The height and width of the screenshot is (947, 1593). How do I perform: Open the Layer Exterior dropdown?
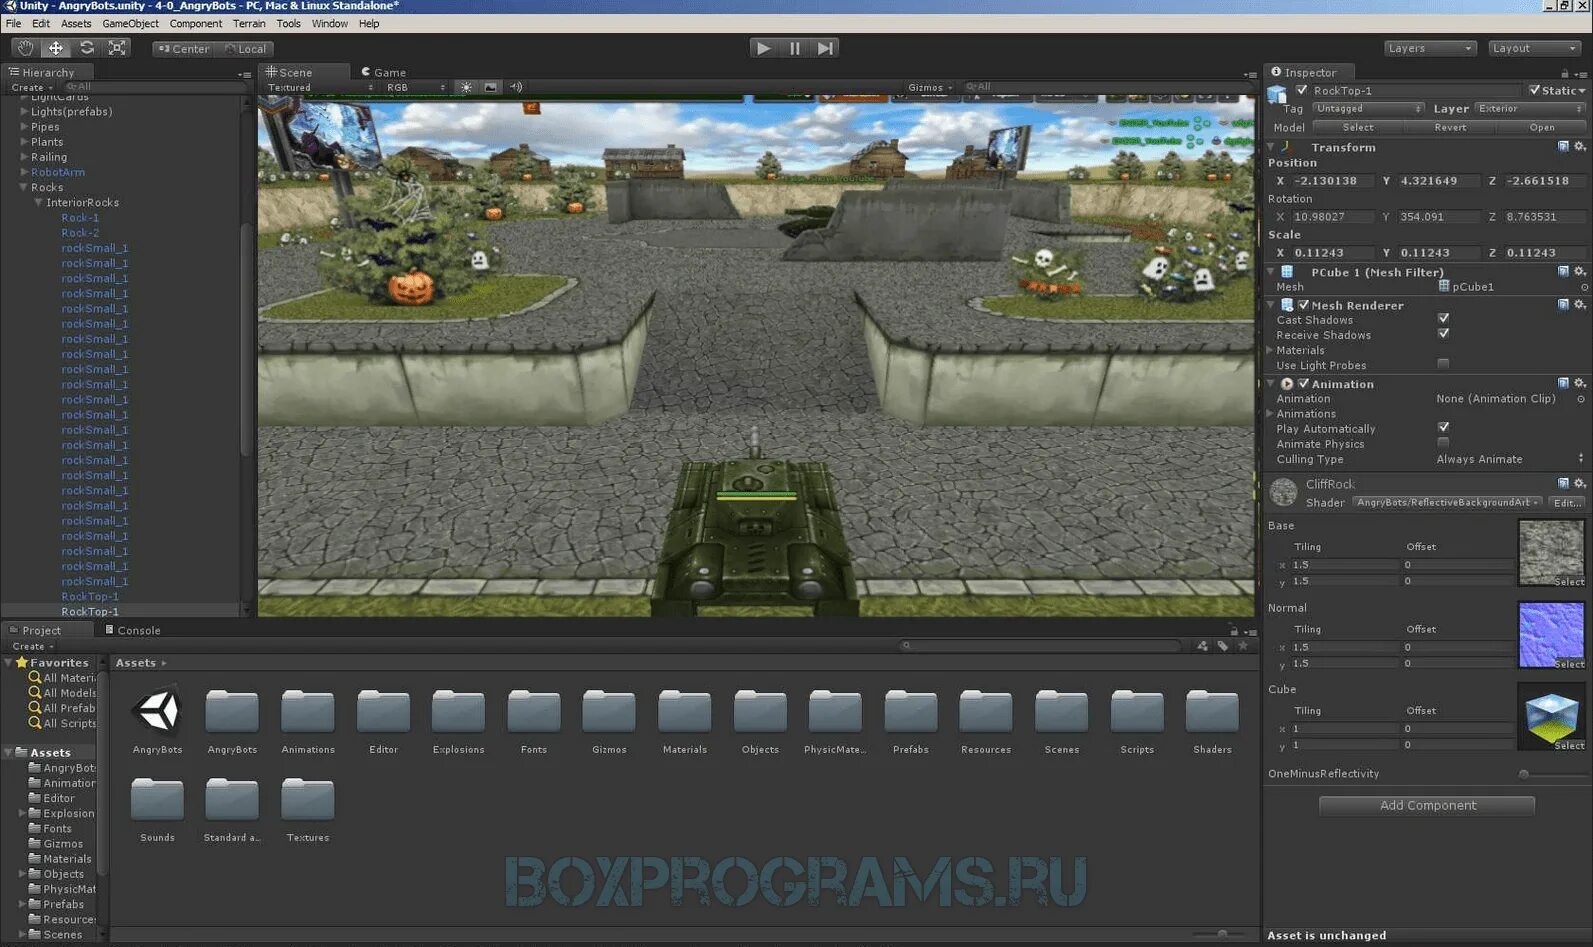pos(1530,108)
